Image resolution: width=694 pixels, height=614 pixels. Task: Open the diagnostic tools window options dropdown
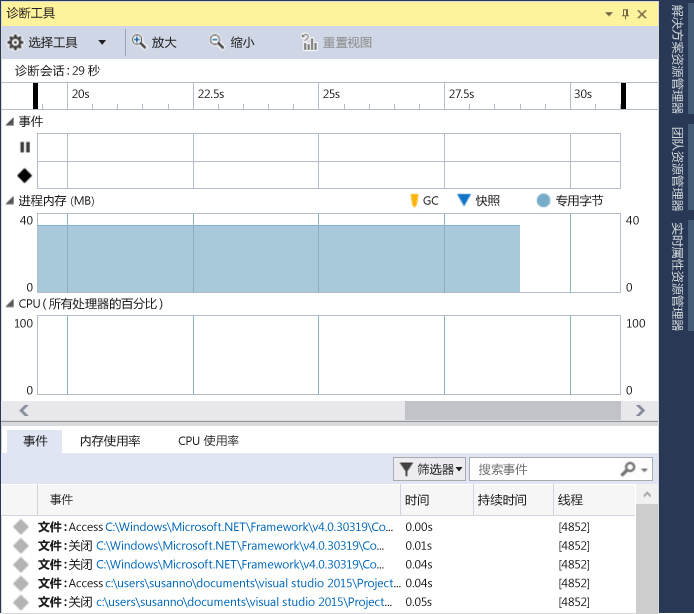point(609,14)
